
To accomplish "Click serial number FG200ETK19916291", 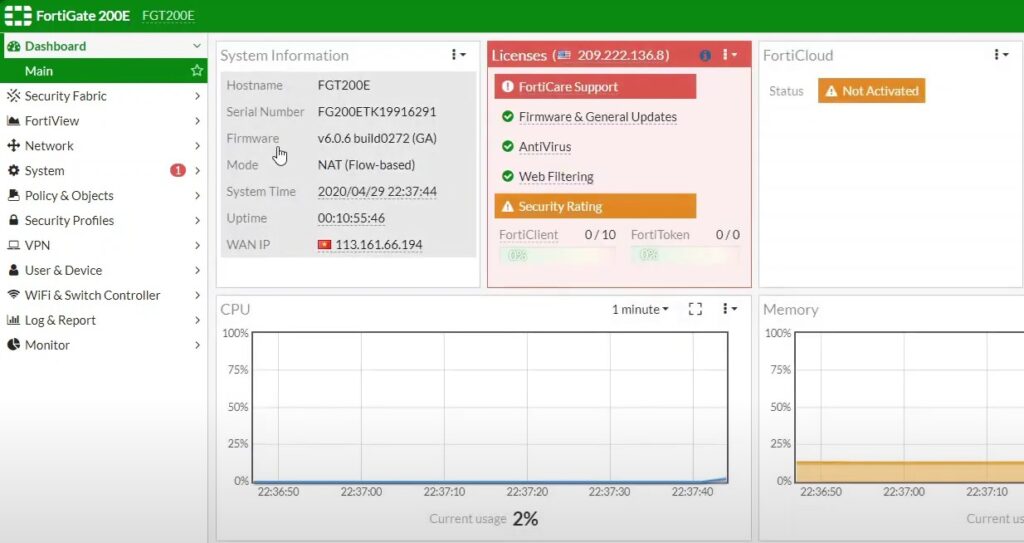I will click(x=377, y=112).
